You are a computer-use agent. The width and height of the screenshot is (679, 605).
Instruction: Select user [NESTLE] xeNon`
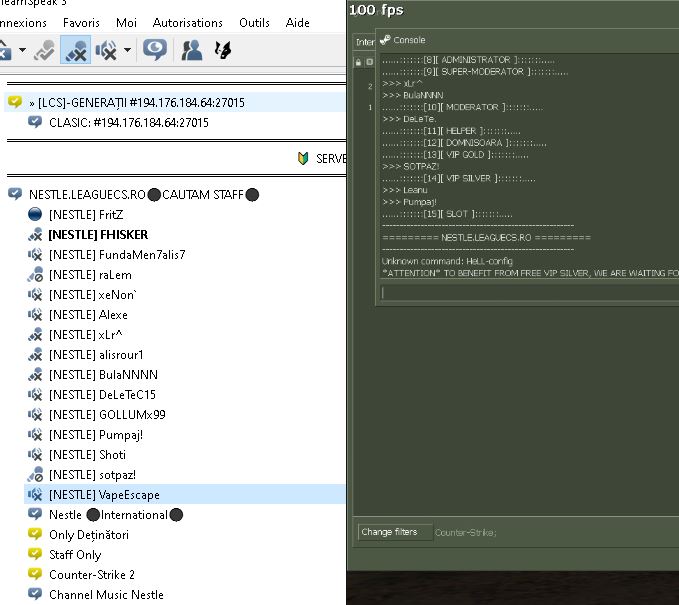coord(93,295)
